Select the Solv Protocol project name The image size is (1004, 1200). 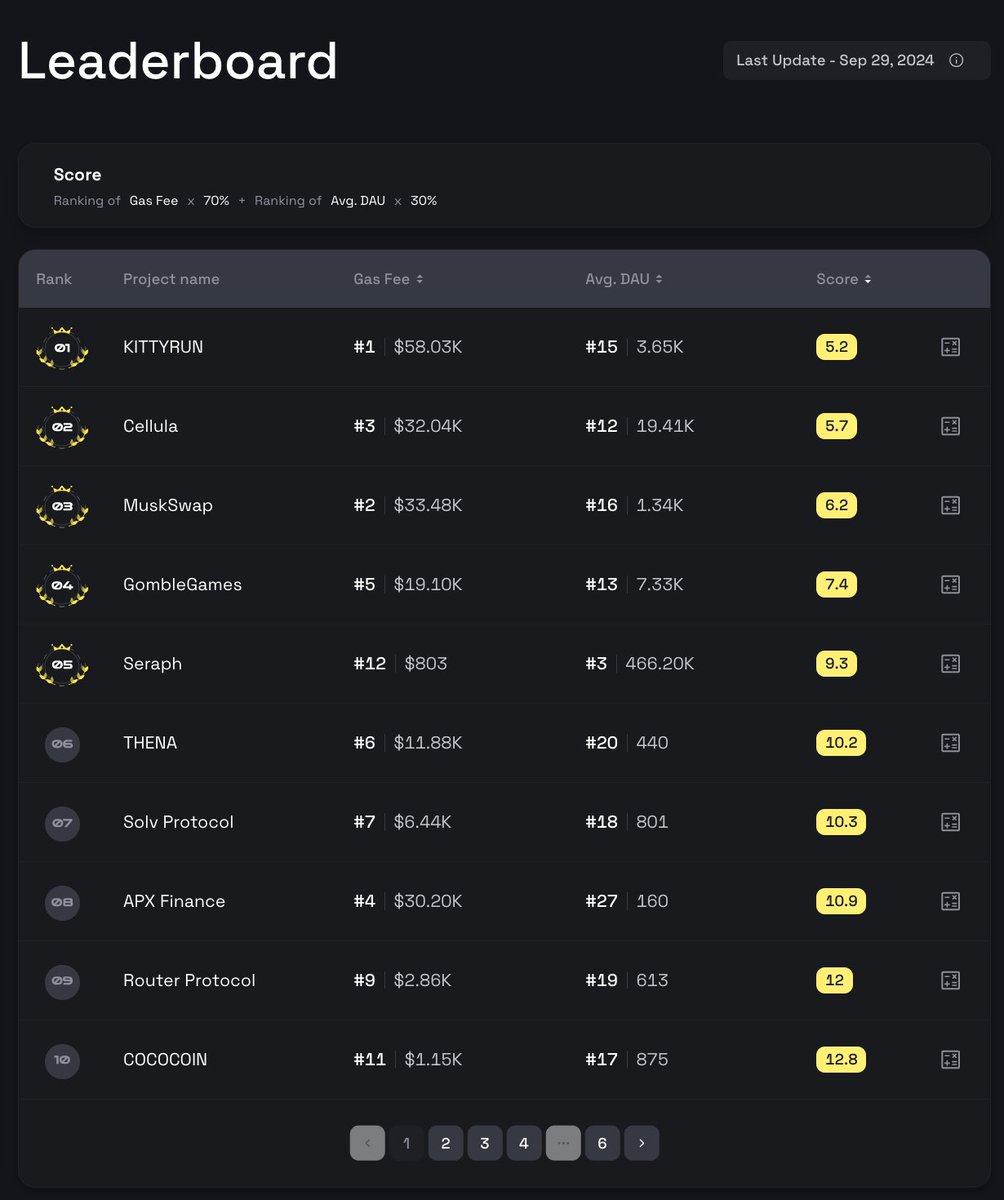pyautogui.click(x=178, y=822)
